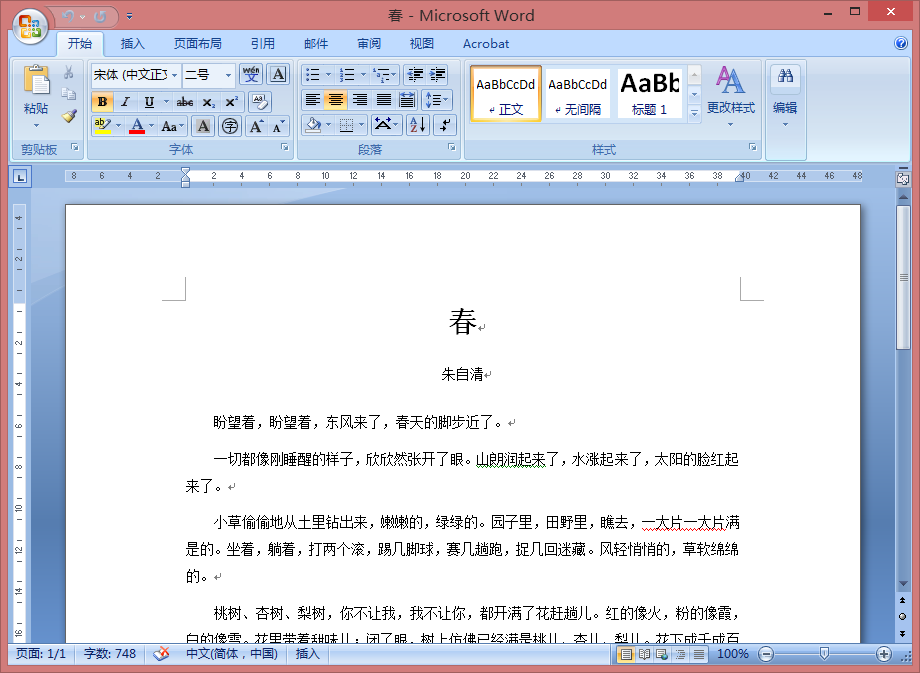Open the line spacing dropdown
The height and width of the screenshot is (673, 920).
tap(437, 100)
